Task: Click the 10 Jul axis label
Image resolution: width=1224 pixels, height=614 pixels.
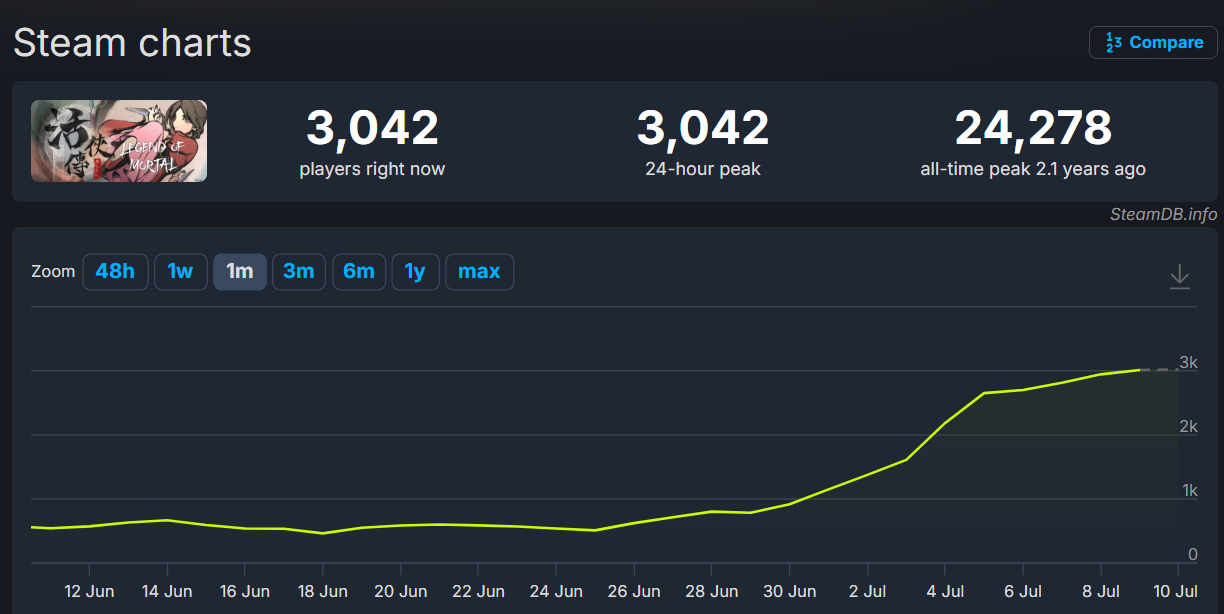Action: pos(1175,591)
